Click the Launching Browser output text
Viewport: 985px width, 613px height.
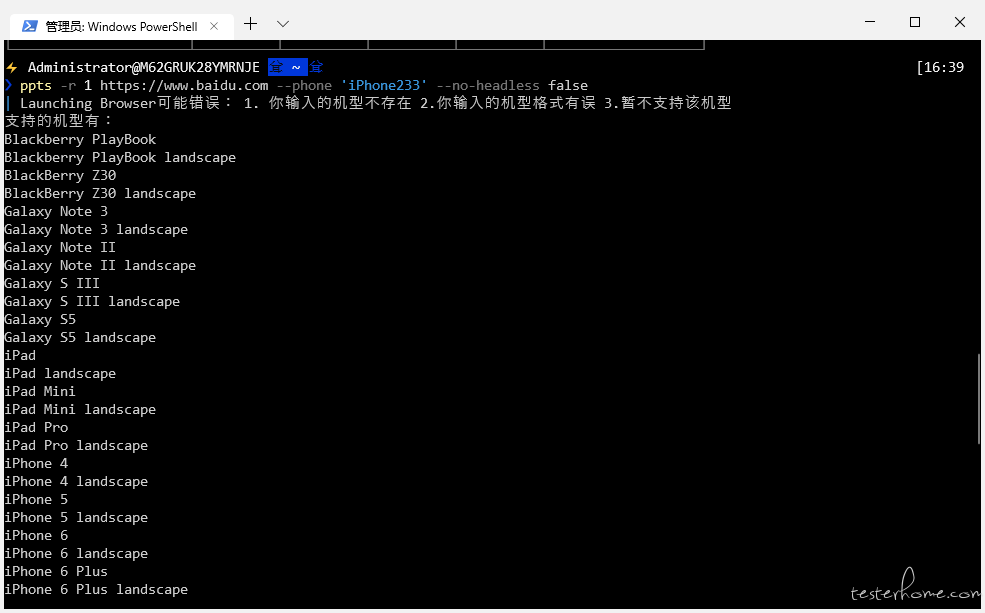(x=88, y=103)
